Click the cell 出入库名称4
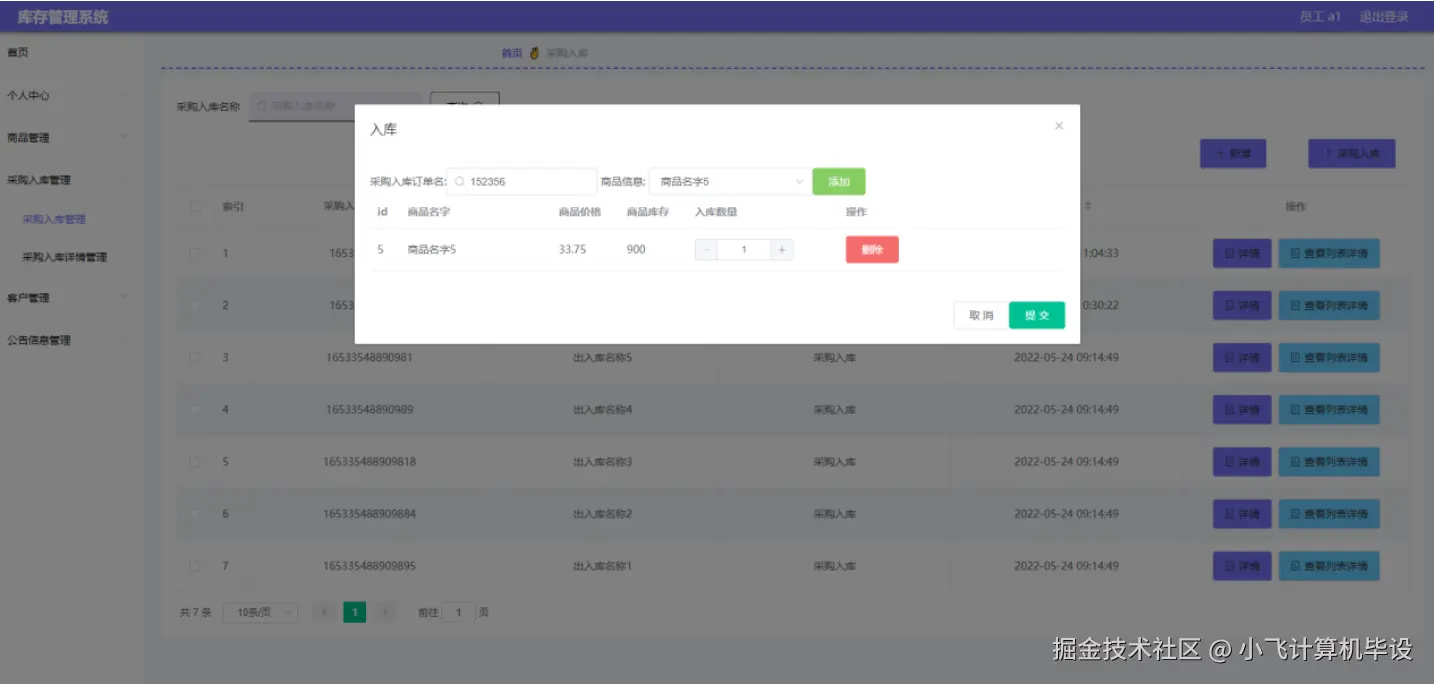Image resolution: width=1434 pixels, height=684 pixels. tap(602, 409)
